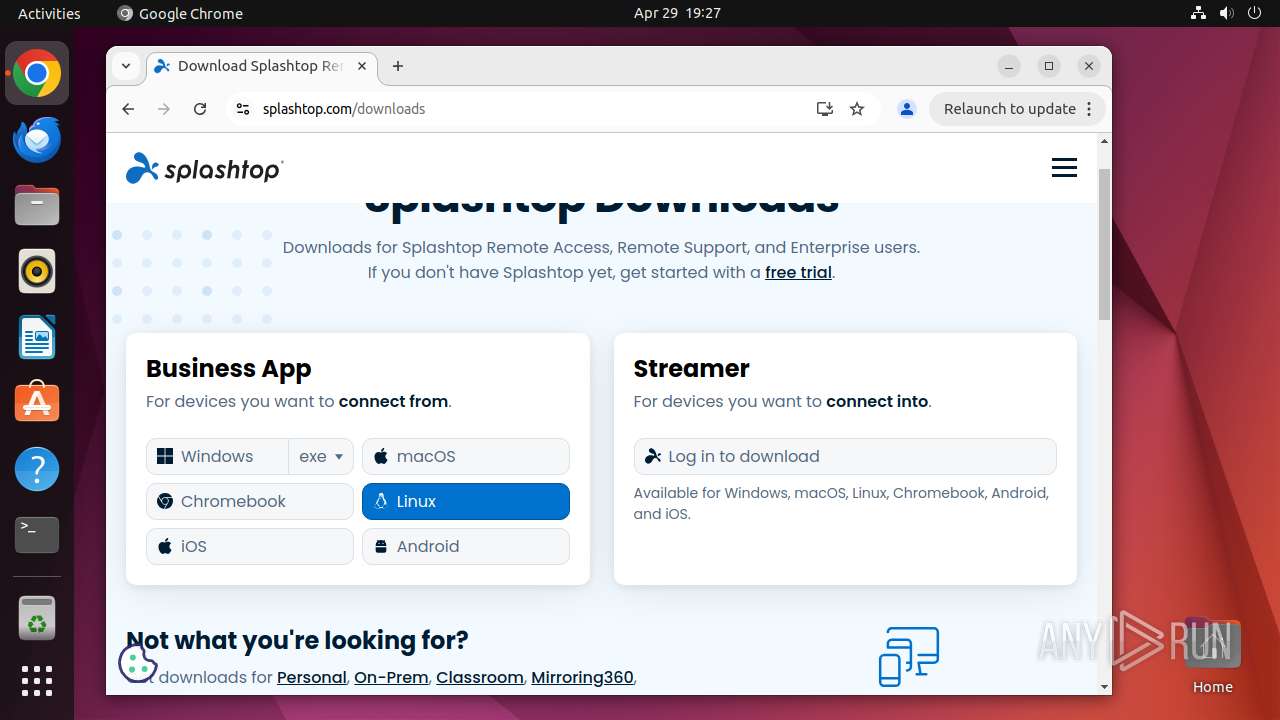Open power menu in top bar
Image resolution: width=1280 pixels, height=720 pixels.
coord(1255,13)
